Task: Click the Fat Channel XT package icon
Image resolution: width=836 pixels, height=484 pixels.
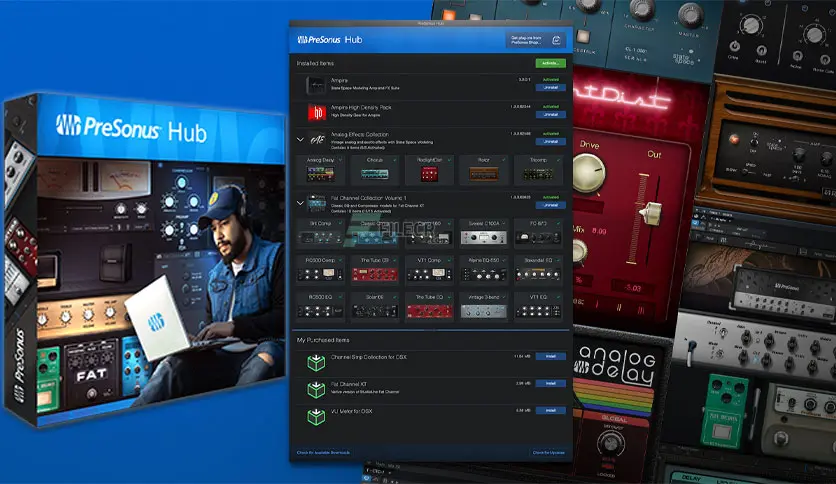Action: pos(316,387)
